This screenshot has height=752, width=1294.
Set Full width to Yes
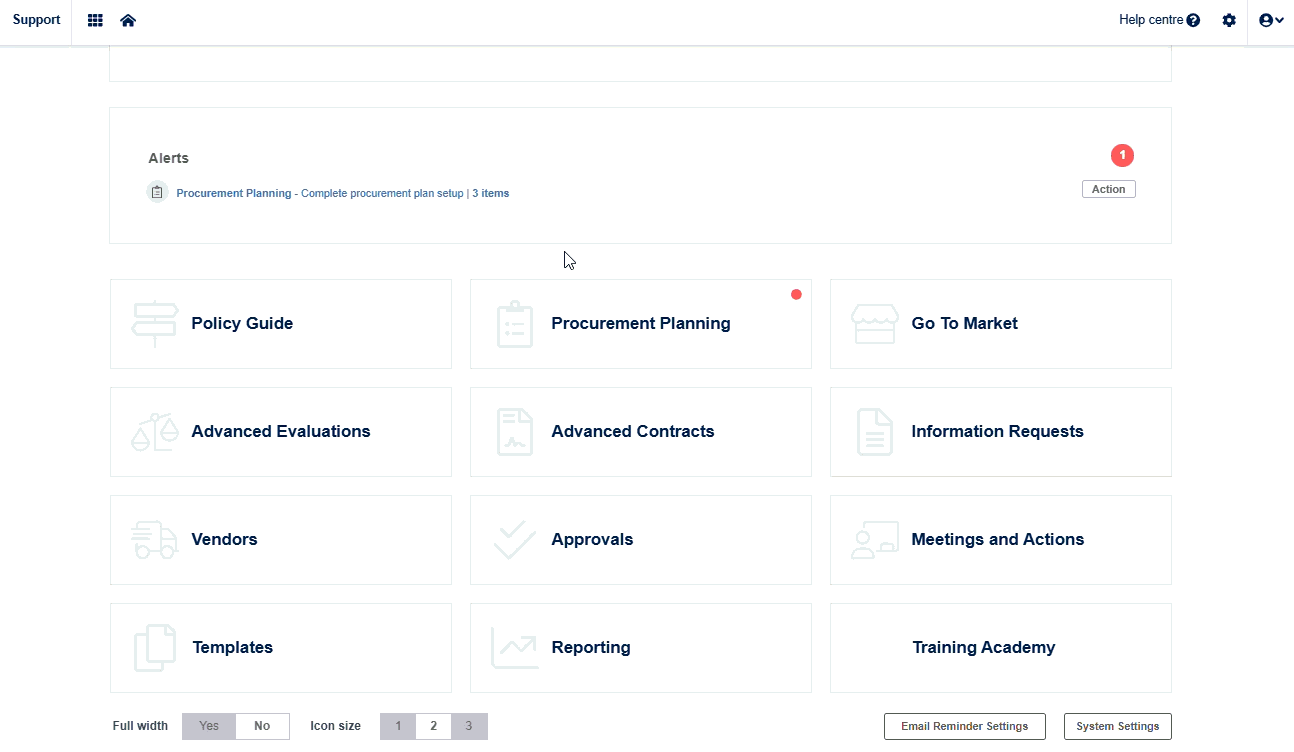pyautogui.click(x=209, y=726)
